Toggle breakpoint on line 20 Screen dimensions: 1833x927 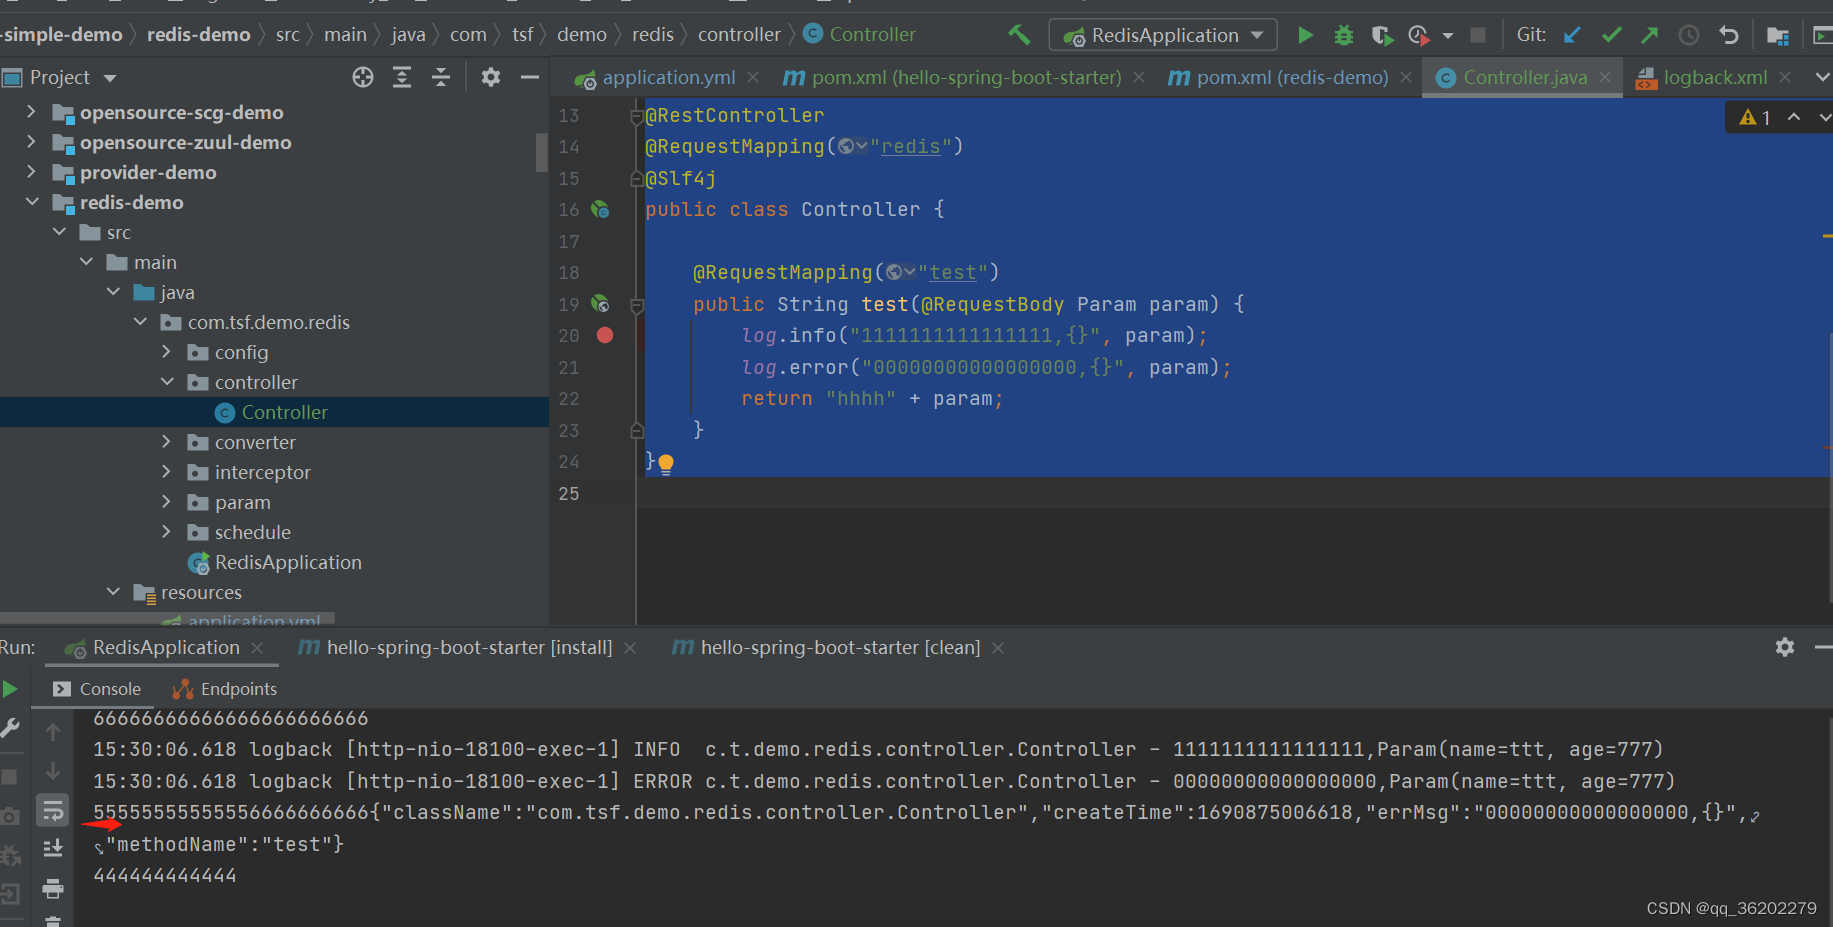coord(605,335)
